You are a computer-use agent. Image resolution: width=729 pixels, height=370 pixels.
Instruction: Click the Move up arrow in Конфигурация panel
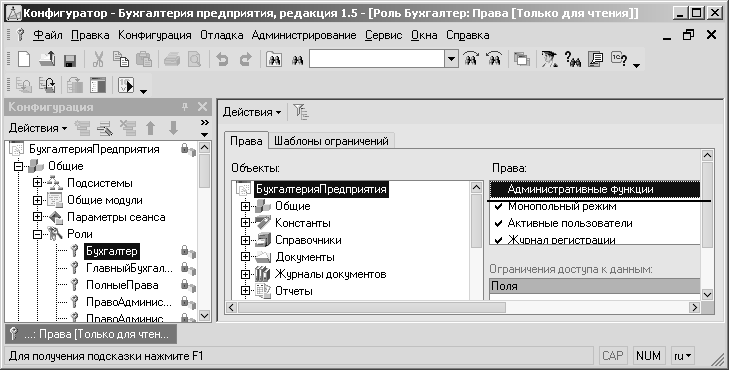(150, 128)
